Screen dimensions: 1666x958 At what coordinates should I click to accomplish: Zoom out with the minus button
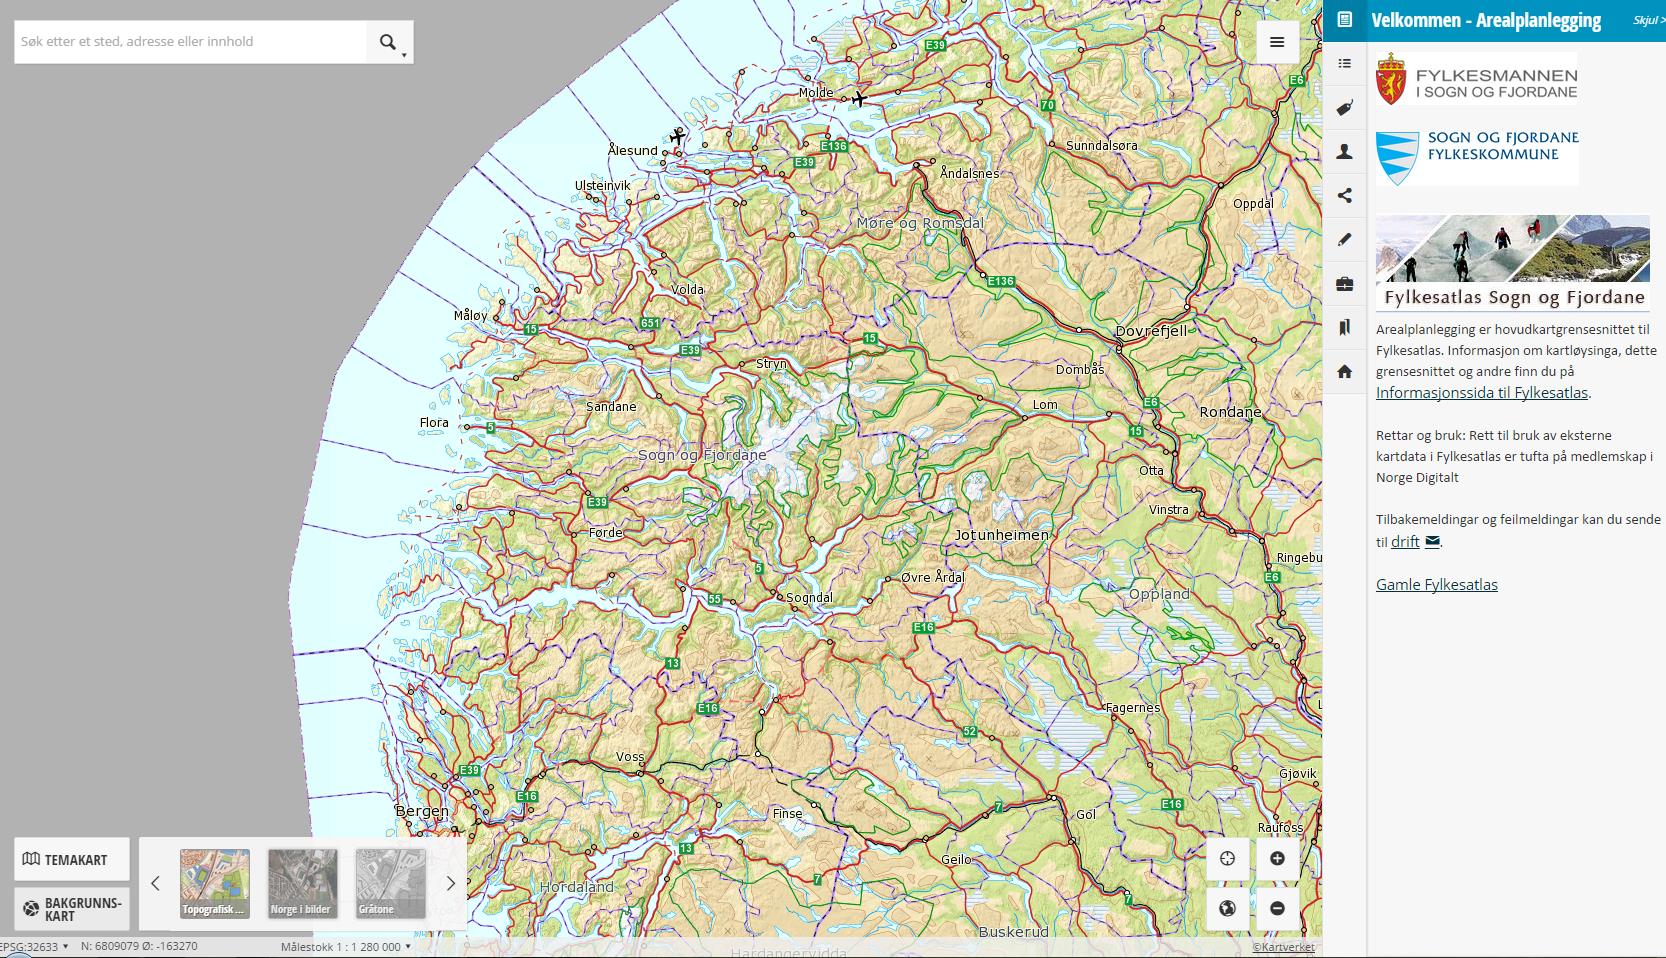coord(1277,908)
